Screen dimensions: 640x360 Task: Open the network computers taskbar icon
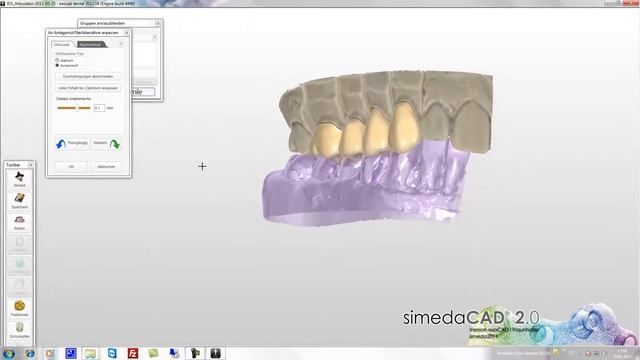(174, 353)
